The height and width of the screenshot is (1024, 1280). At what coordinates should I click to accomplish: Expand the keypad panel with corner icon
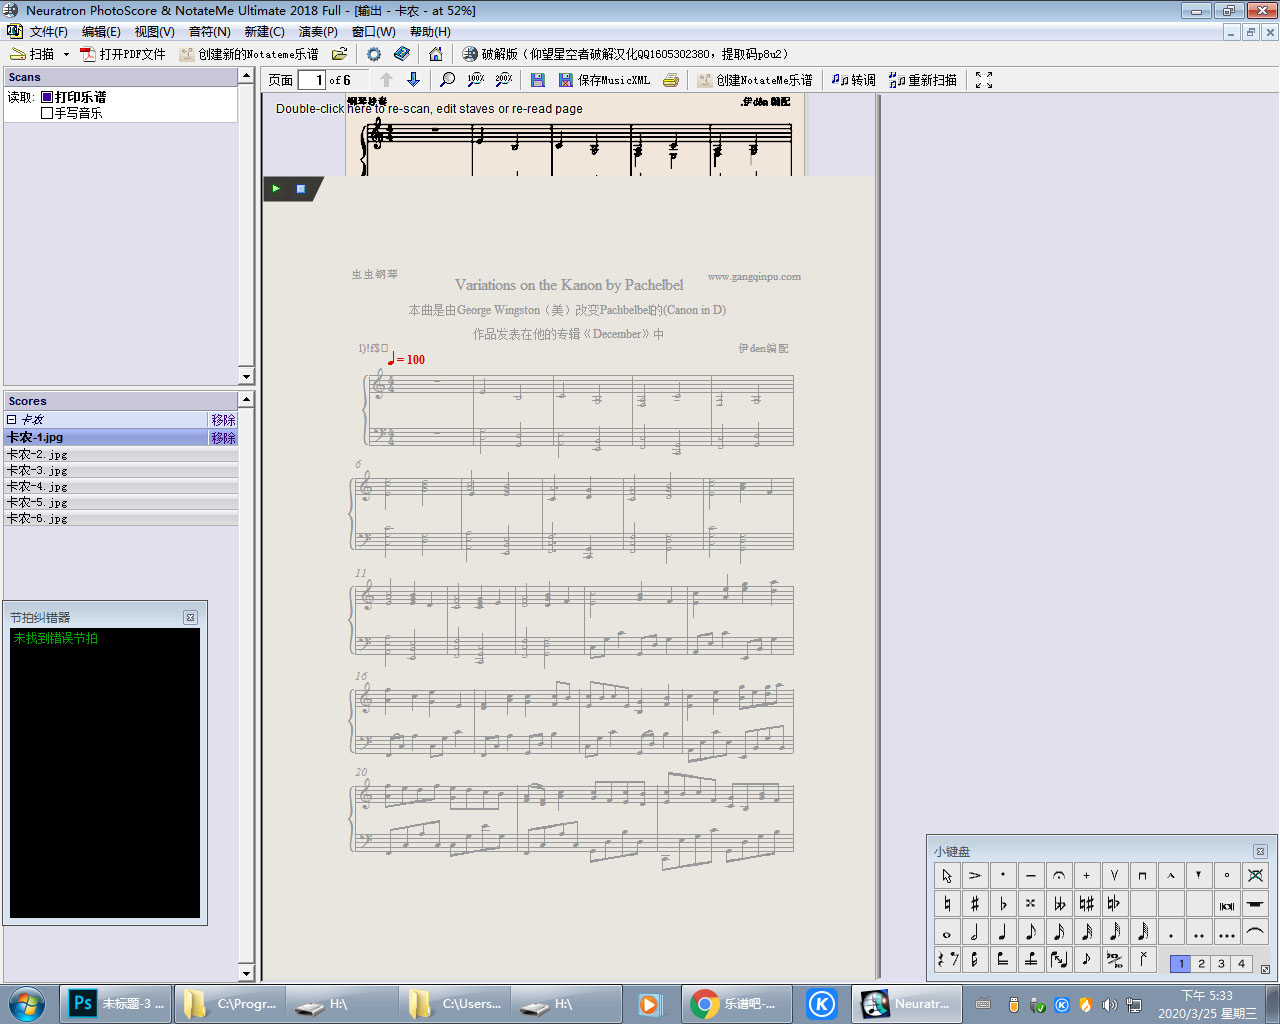point(1265,969)
